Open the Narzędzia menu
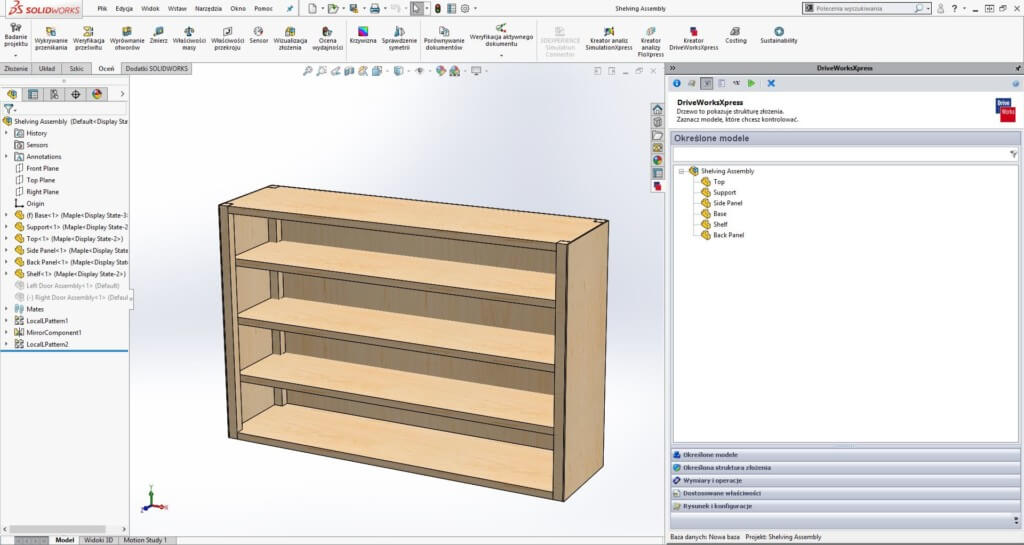 (x=208, y=8)
